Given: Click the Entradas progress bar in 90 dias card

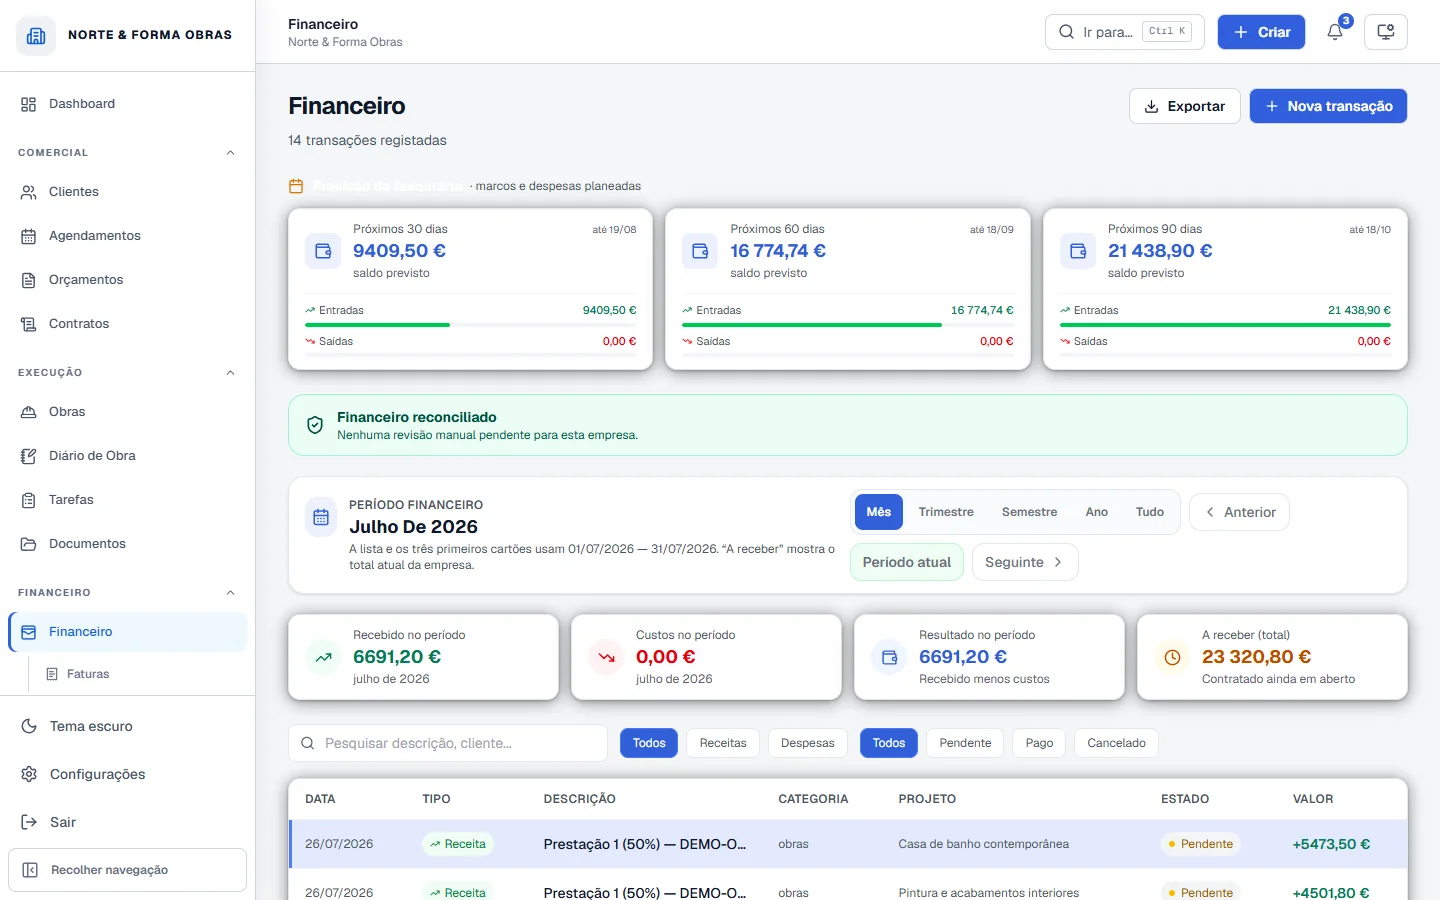Looking at the screenshot, I should (1225, 325).
